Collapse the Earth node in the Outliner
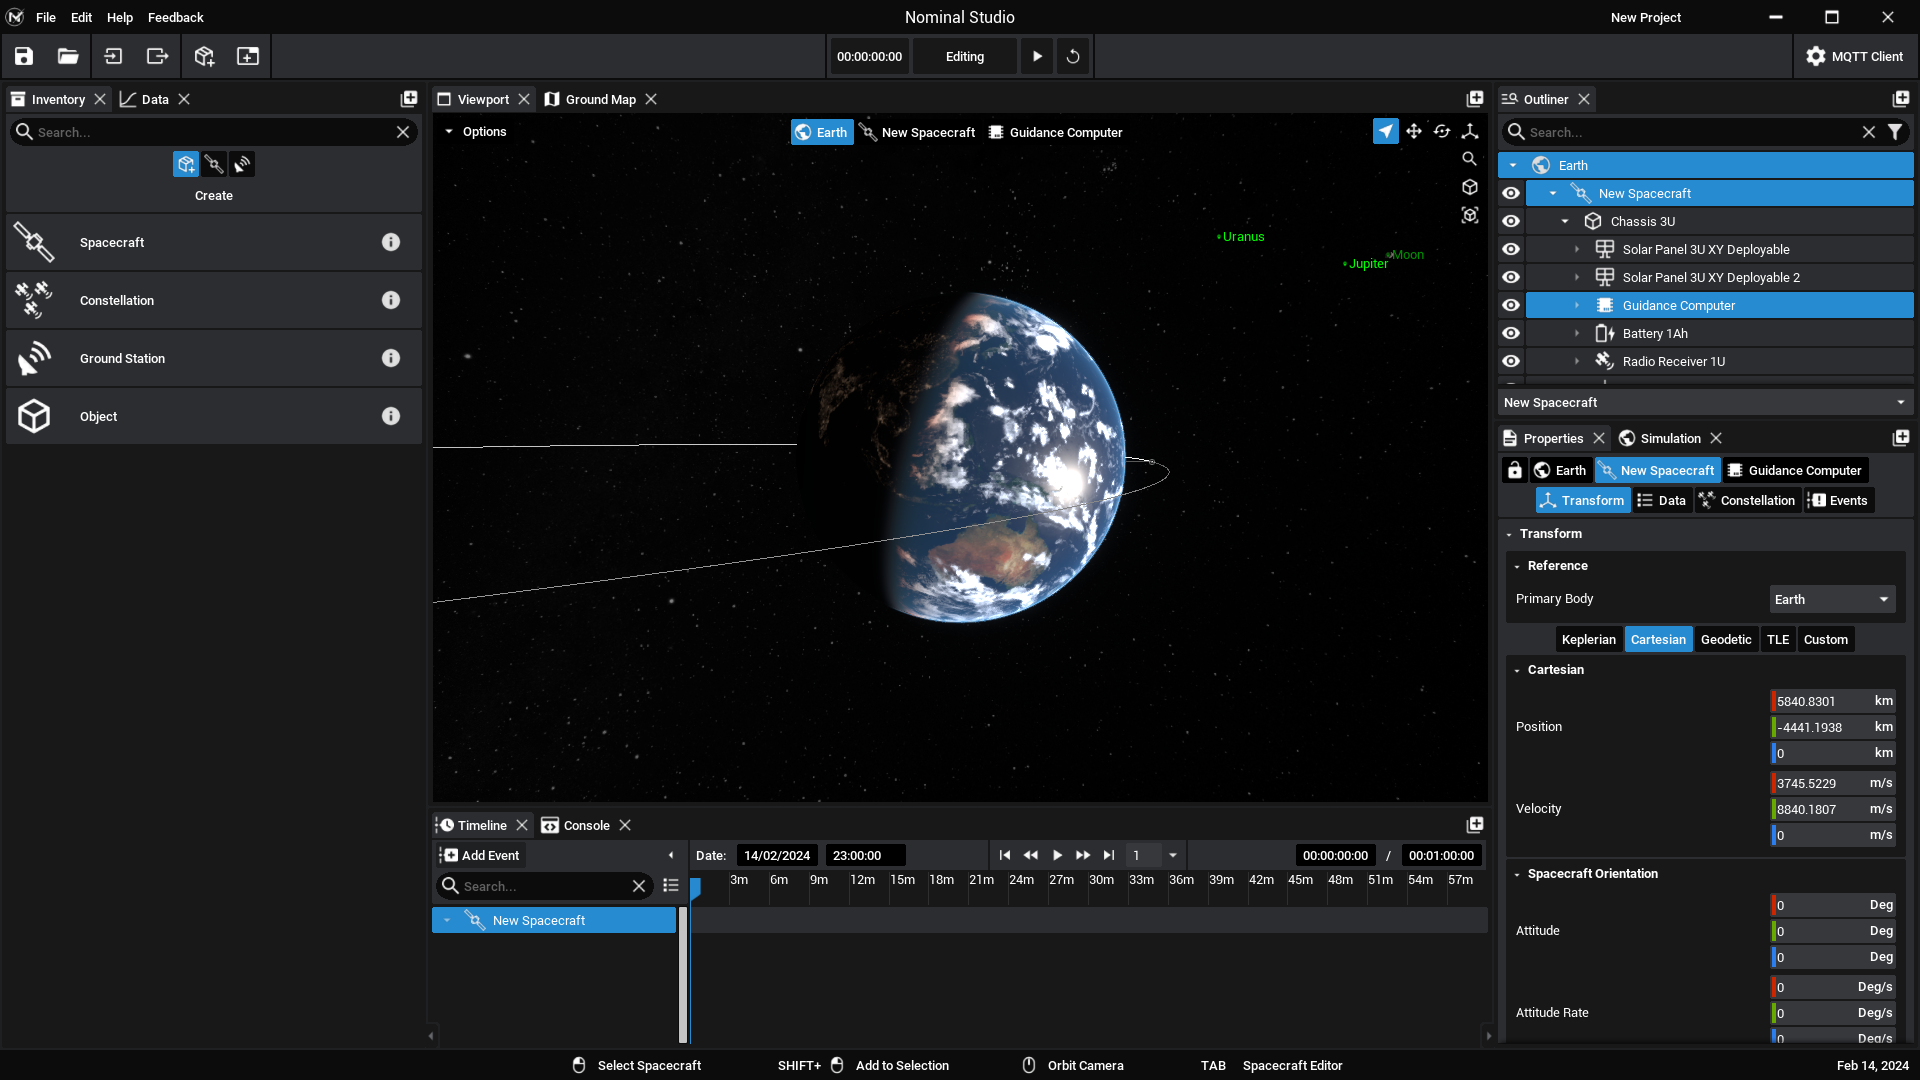 [1513, 165]
